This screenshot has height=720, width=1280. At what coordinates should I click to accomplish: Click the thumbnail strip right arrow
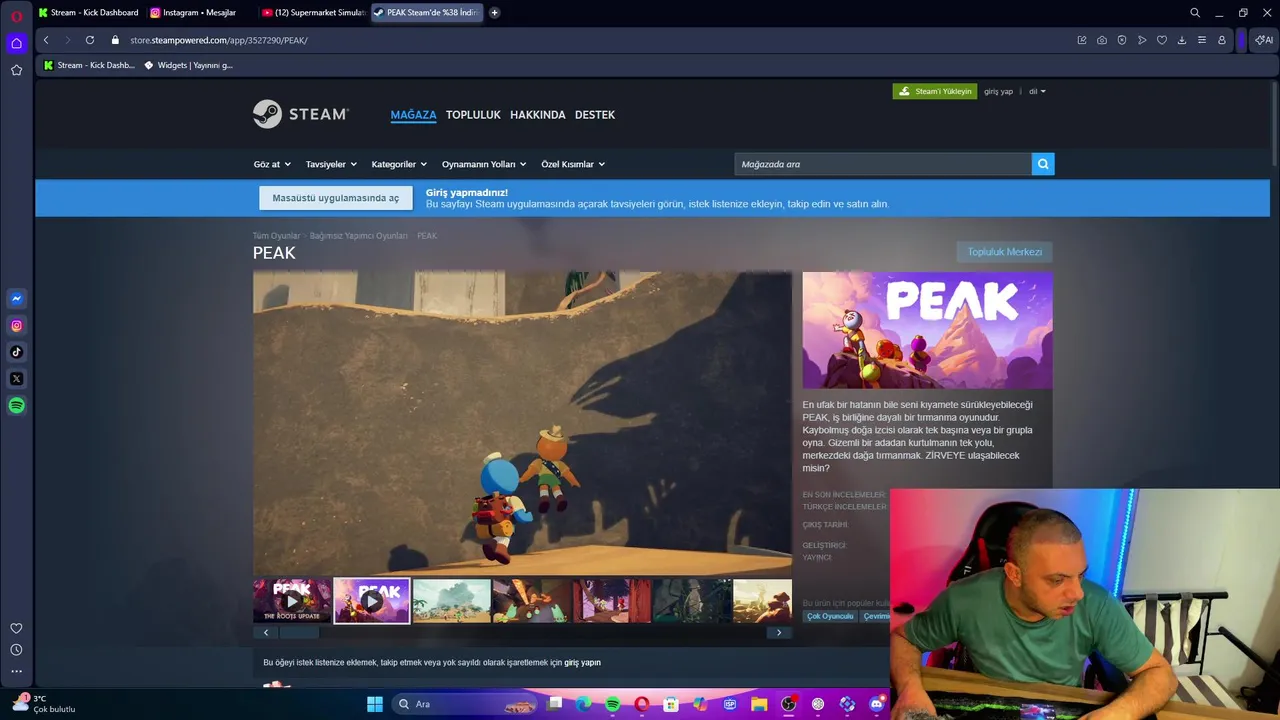(780, 632)
